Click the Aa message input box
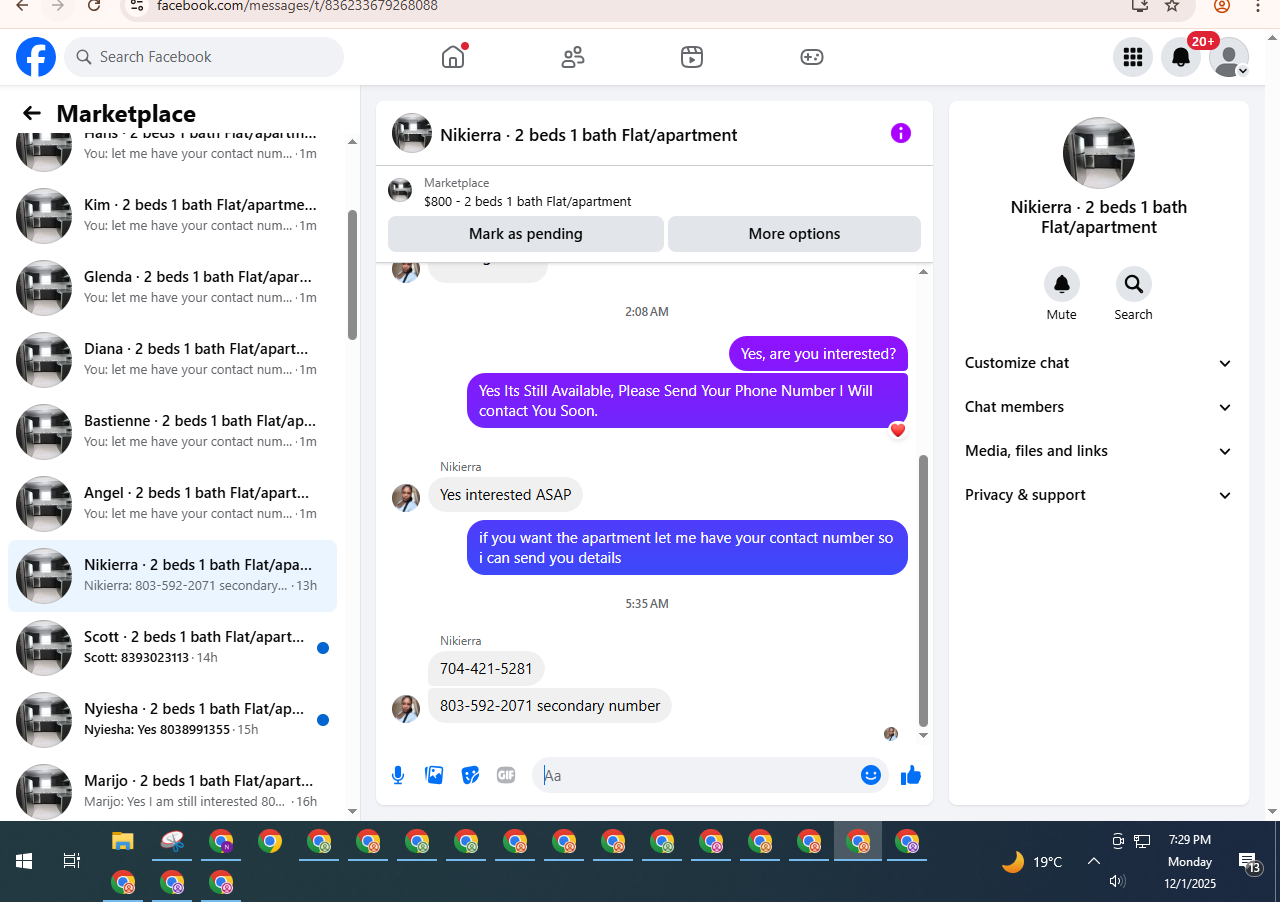 696,775
